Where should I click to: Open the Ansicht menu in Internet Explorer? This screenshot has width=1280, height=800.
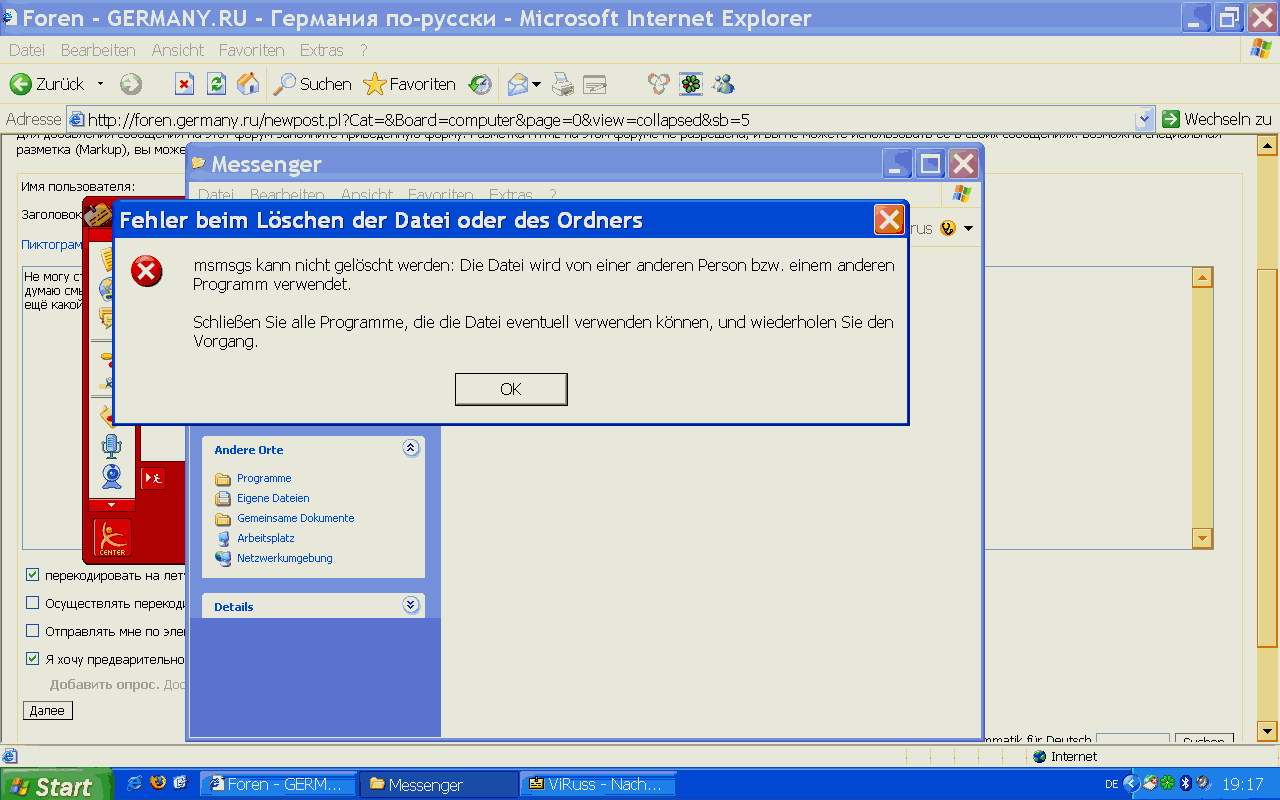tap(178, 50)
